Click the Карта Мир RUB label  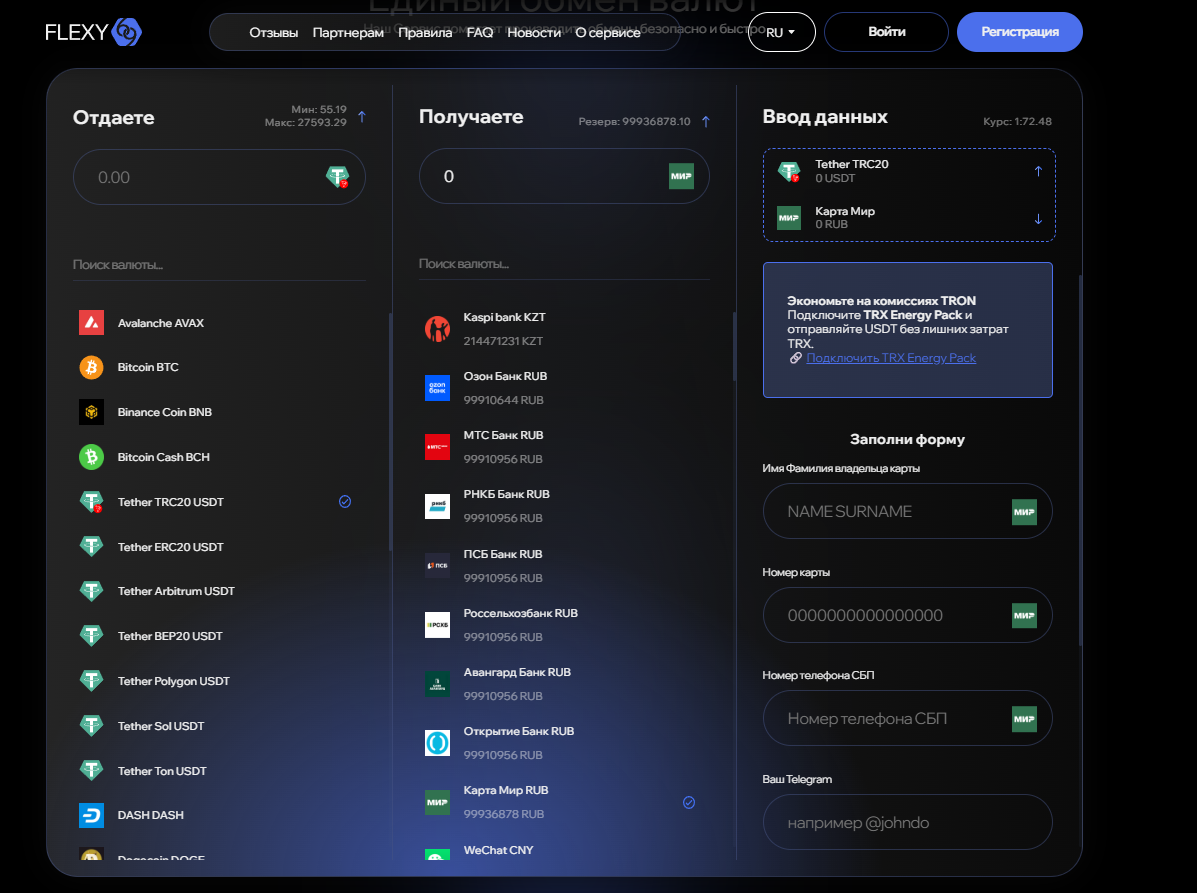pos(506,790)
